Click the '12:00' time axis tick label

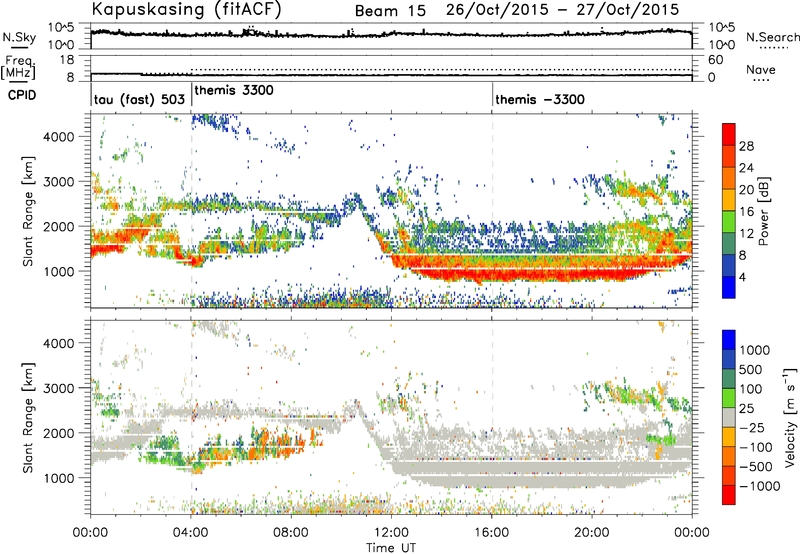[x=391, y=533]
